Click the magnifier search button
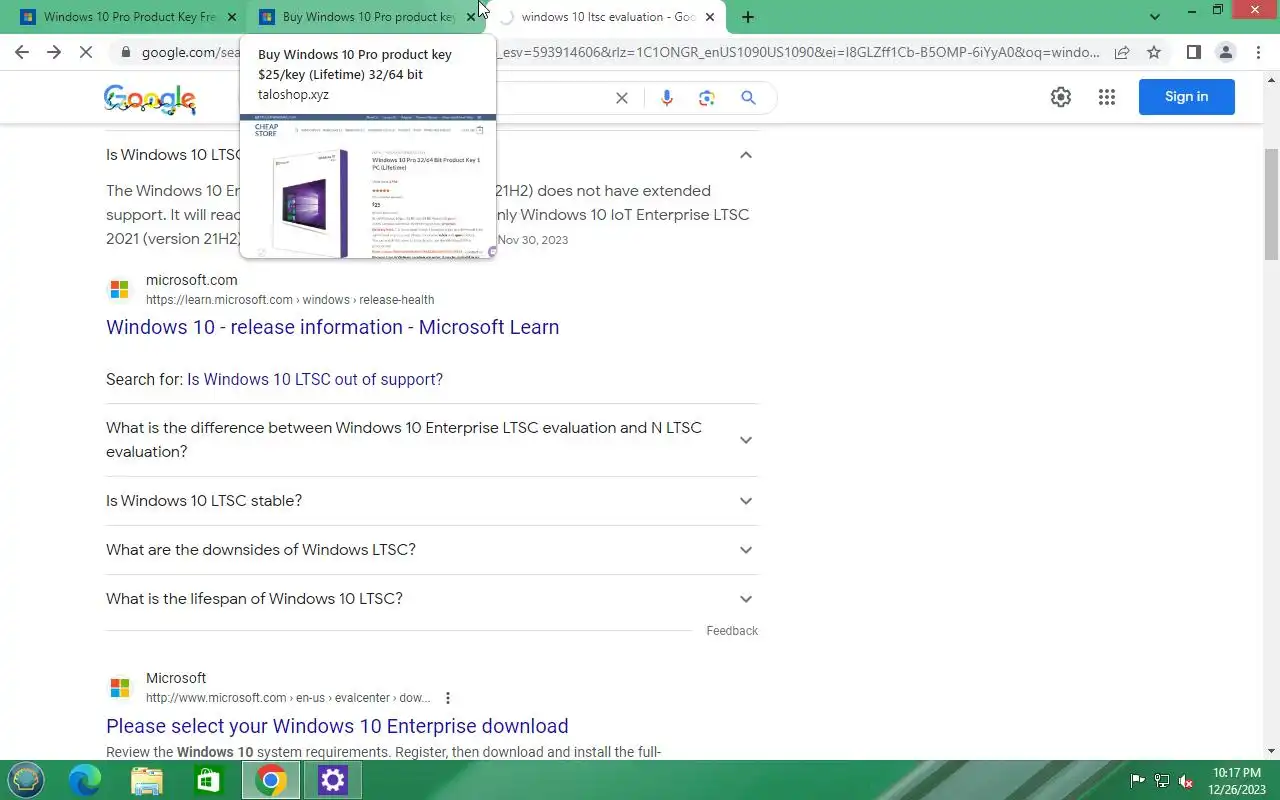The image size is (1280, 800). pyautogui.click(x=748, y=98)
